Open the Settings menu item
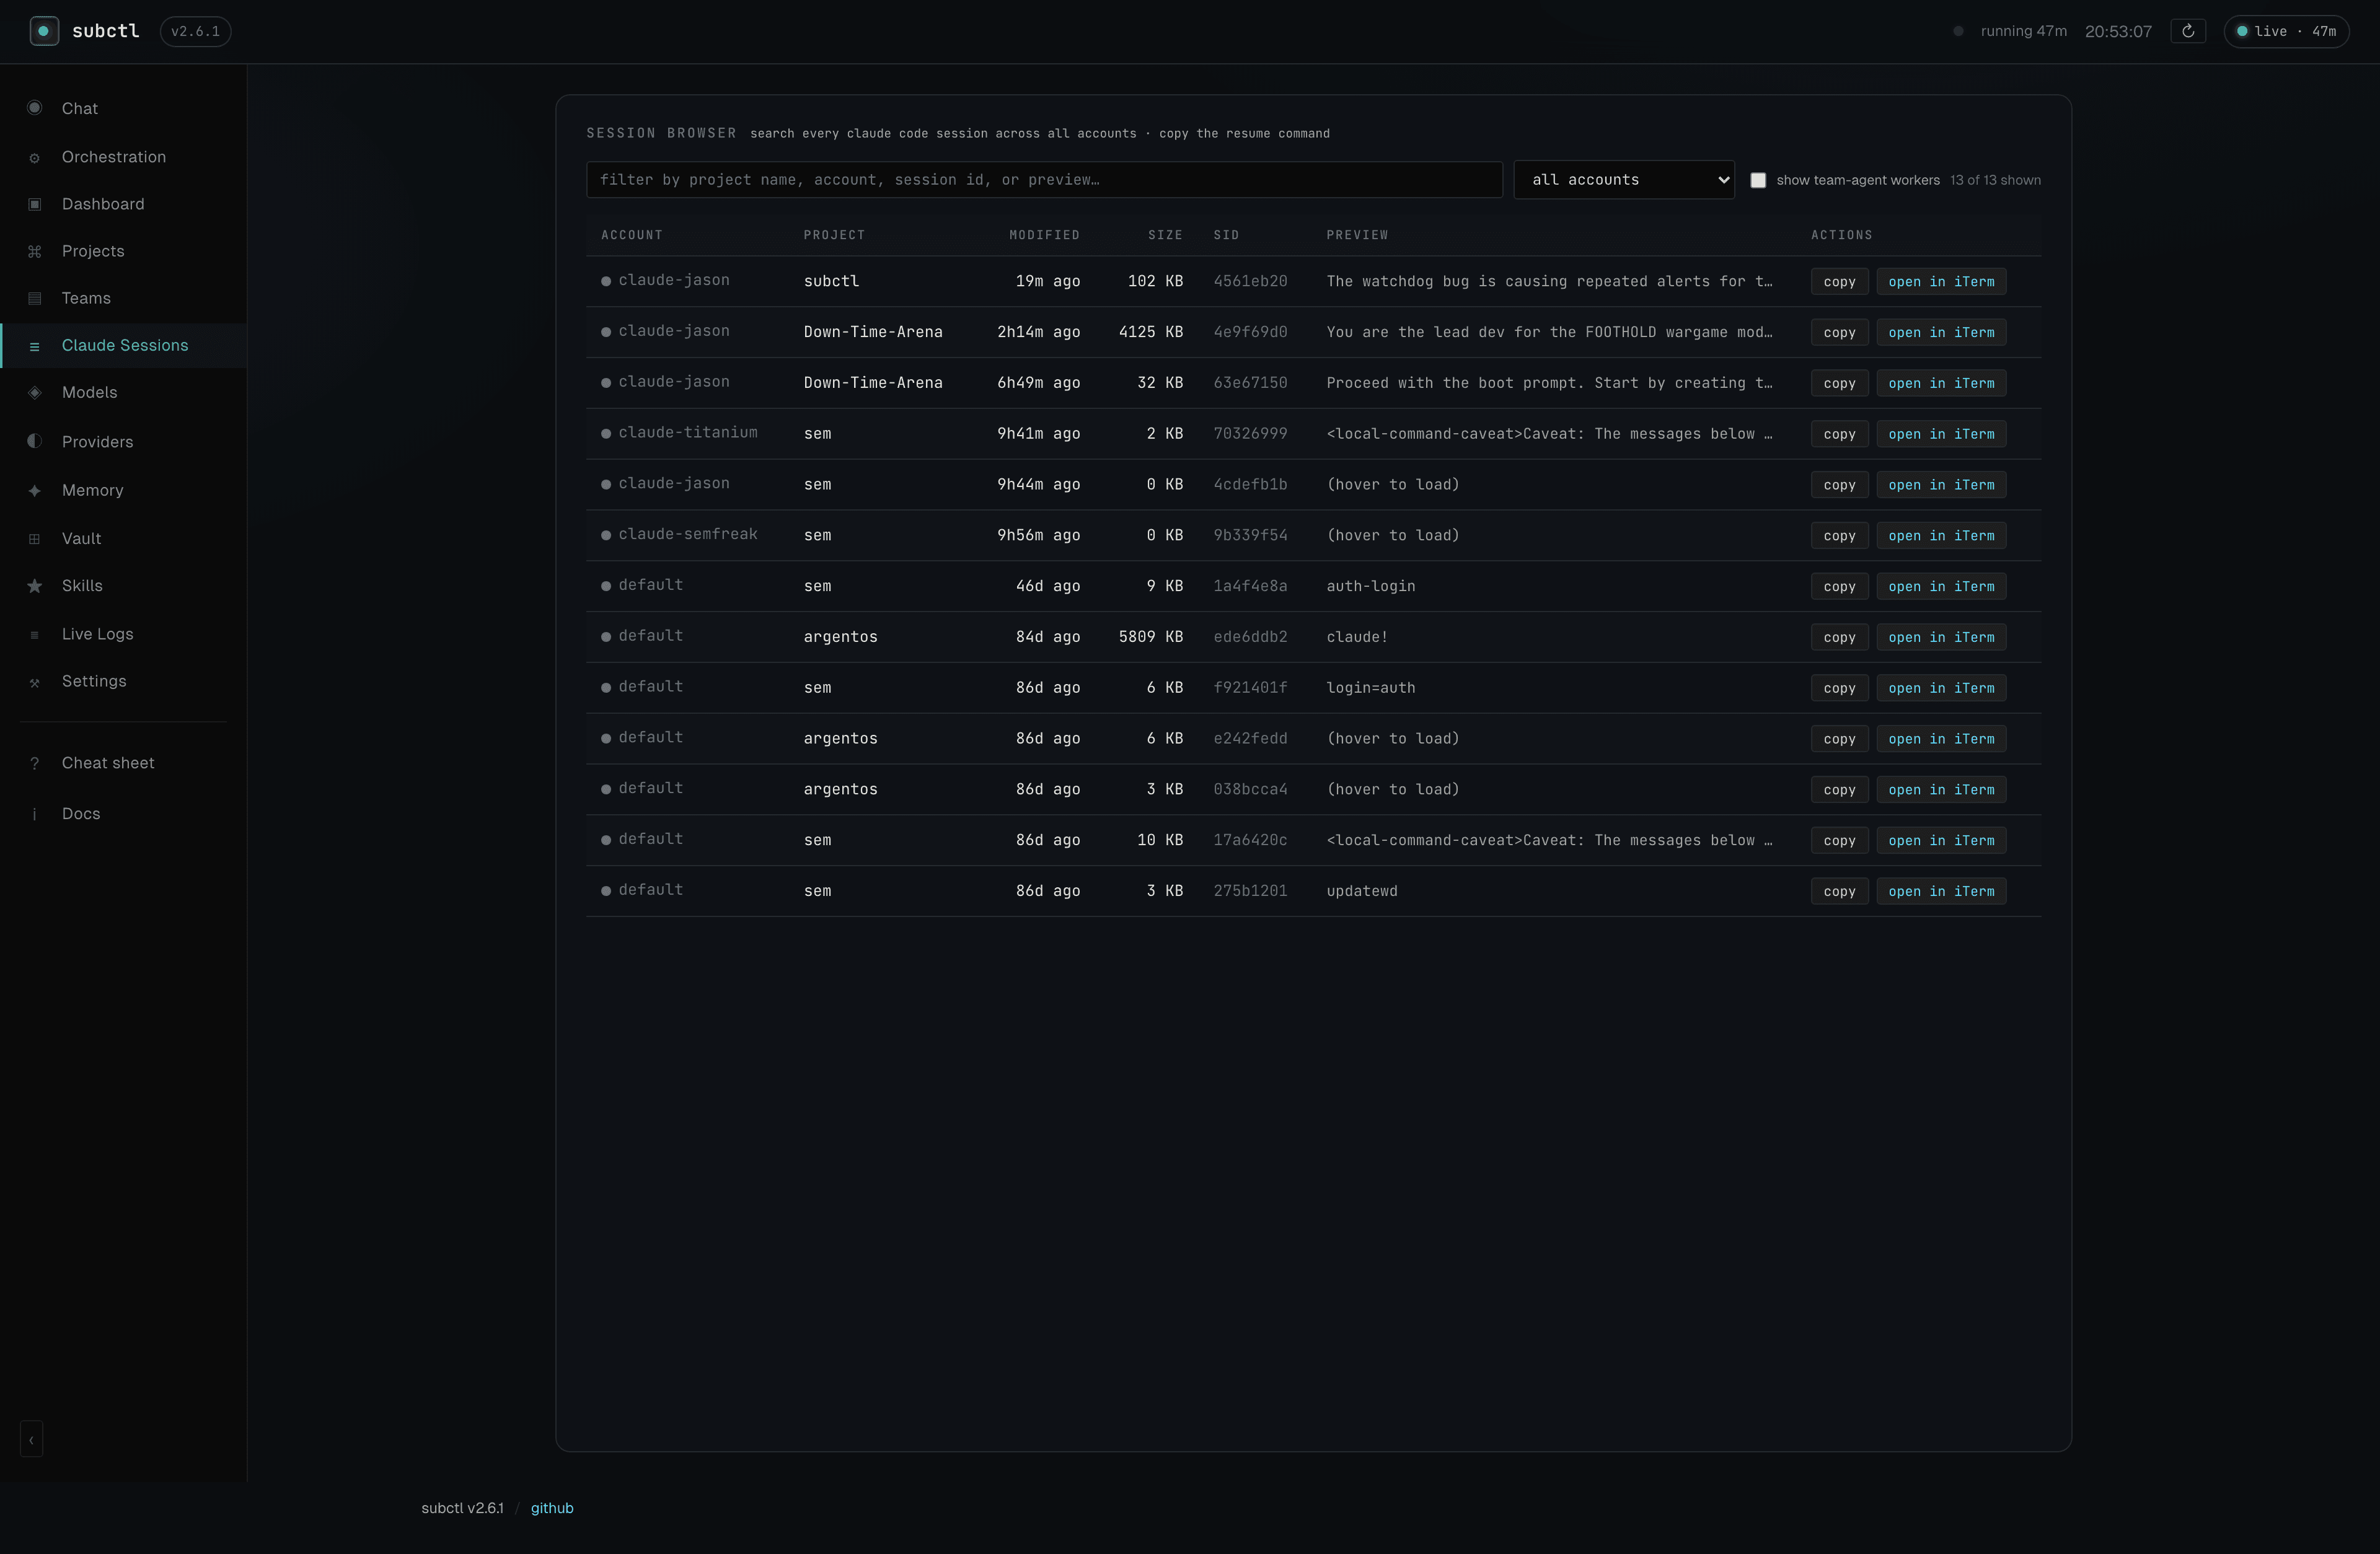The image size is (2380, 1554). (x=94, y=681)
